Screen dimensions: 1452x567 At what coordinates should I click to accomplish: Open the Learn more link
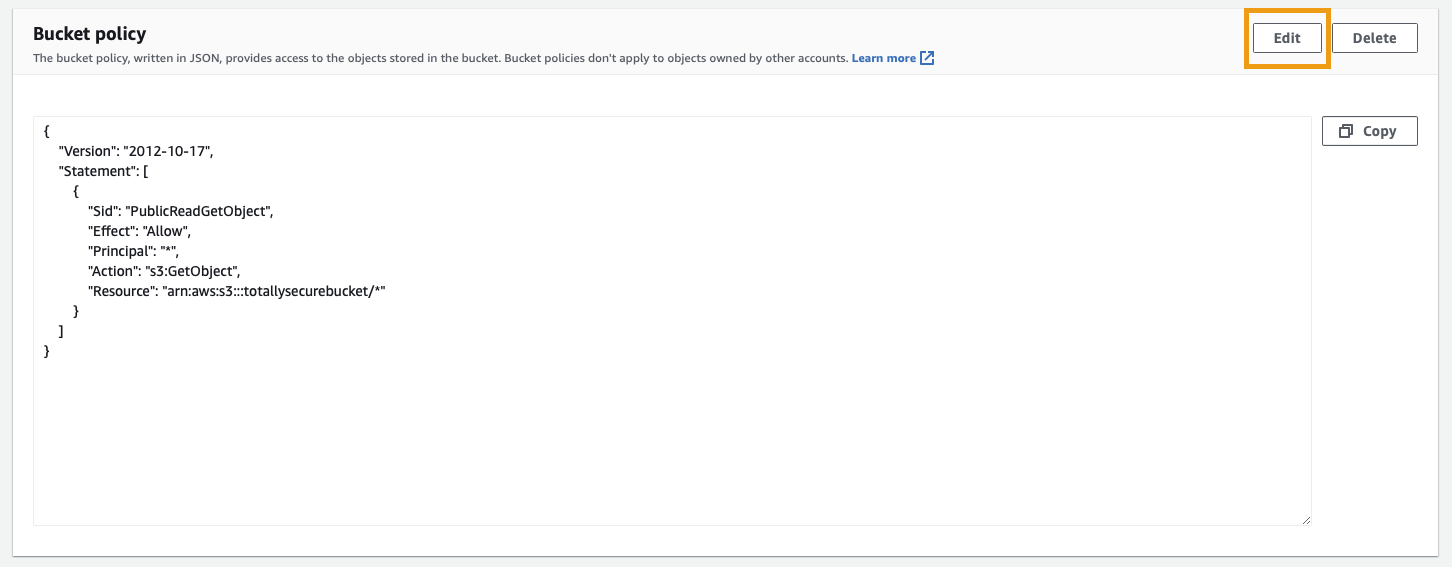(883, 58)
